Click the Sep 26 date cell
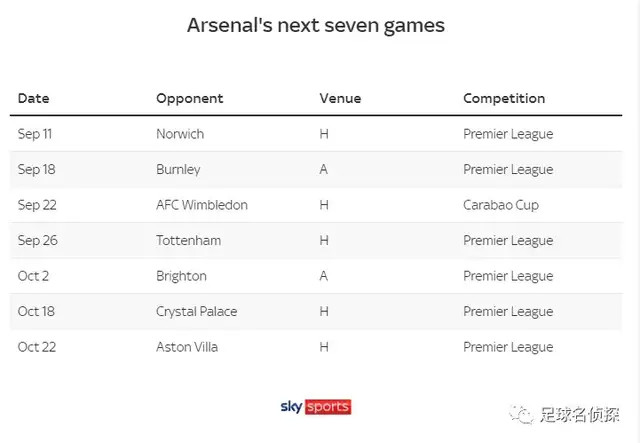The image size is (640, 443). pyautogui.click(x=38, y=240)
